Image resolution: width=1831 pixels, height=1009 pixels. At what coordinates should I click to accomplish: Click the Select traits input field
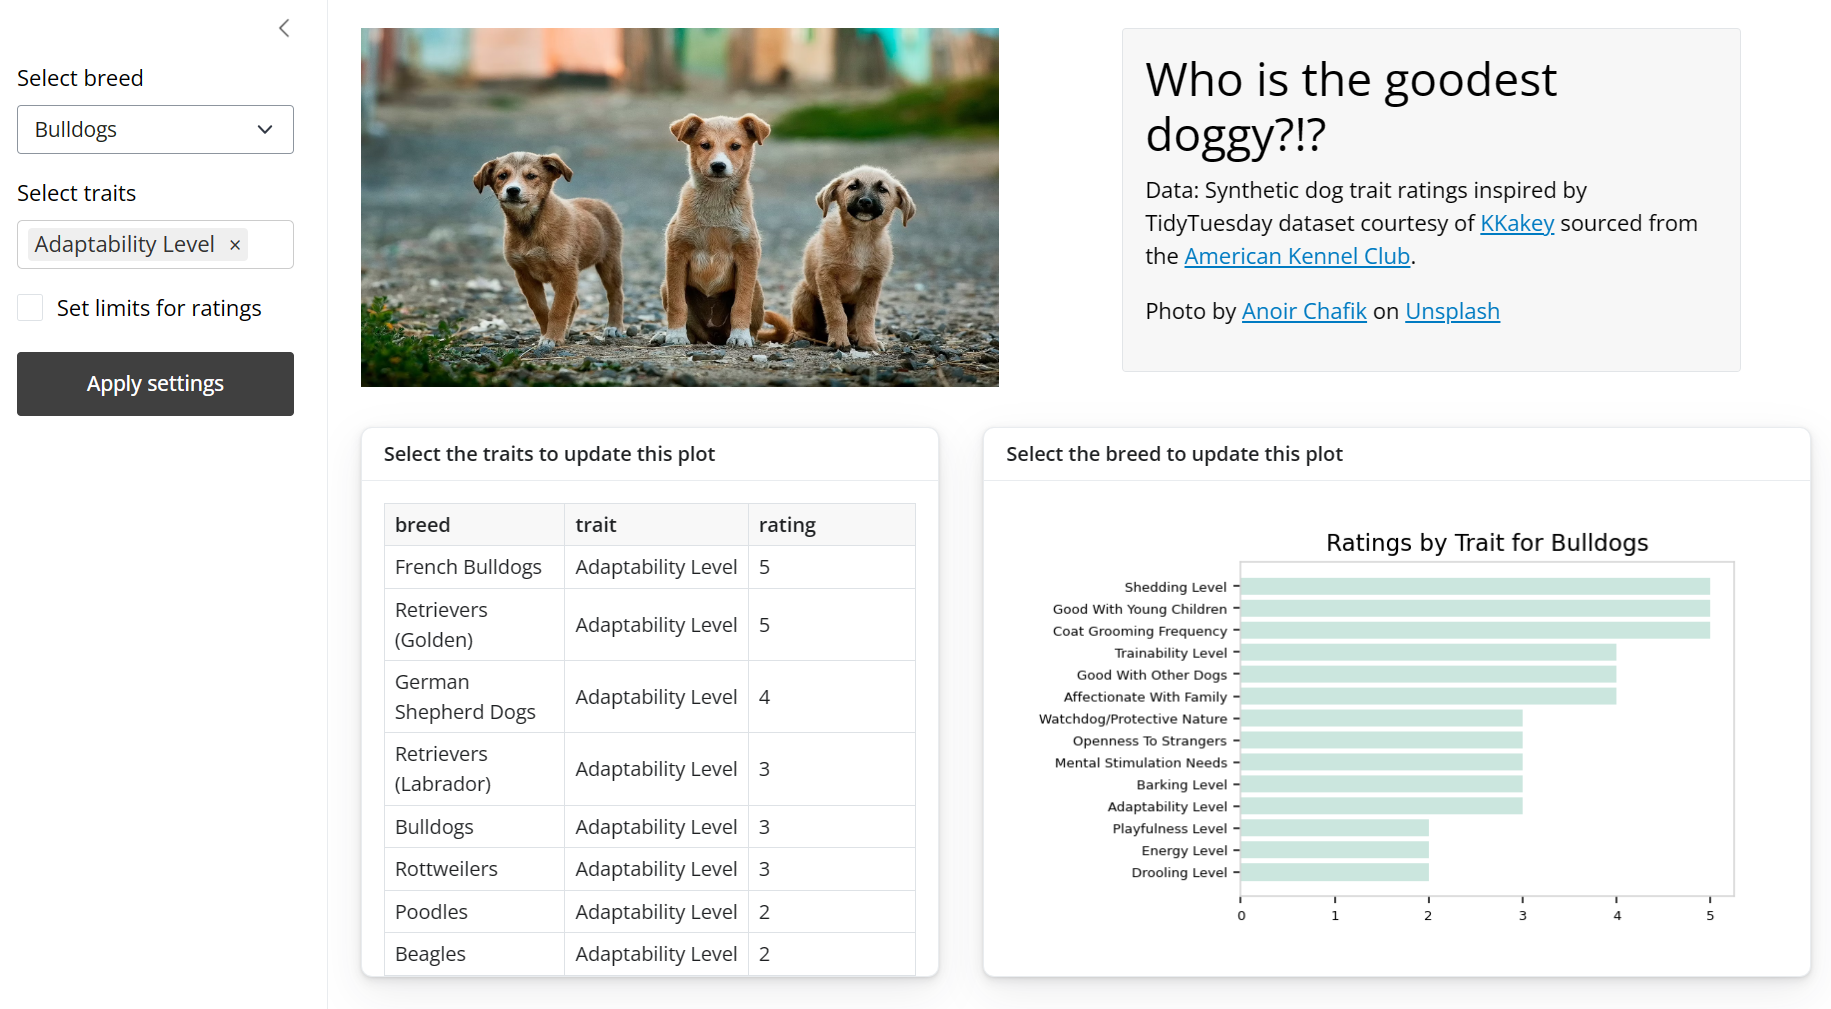[x=268, y=245]
